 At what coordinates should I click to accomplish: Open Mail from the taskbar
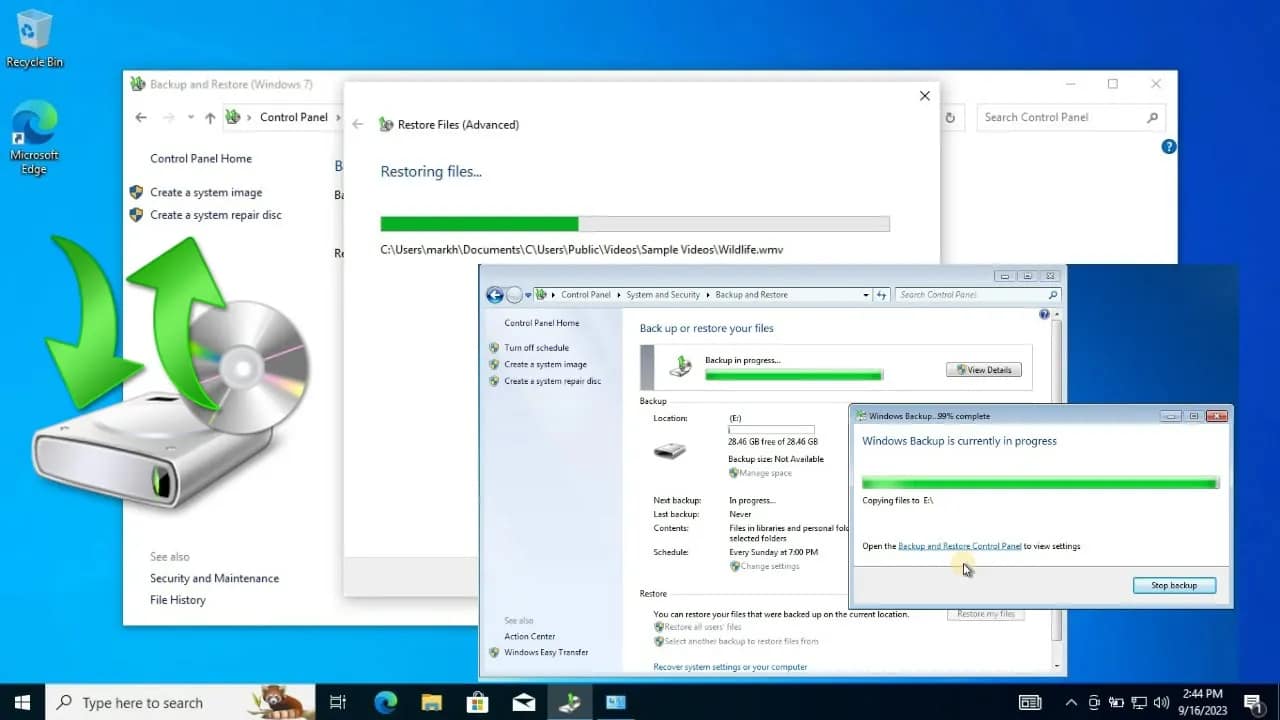[524, 702]
